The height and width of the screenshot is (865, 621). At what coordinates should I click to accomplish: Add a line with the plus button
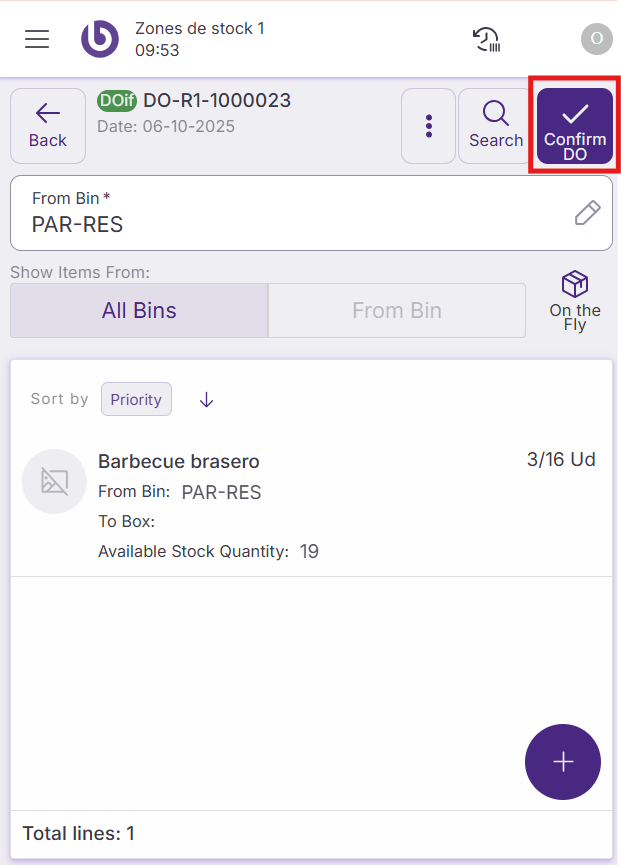click(x=563, y=762)
